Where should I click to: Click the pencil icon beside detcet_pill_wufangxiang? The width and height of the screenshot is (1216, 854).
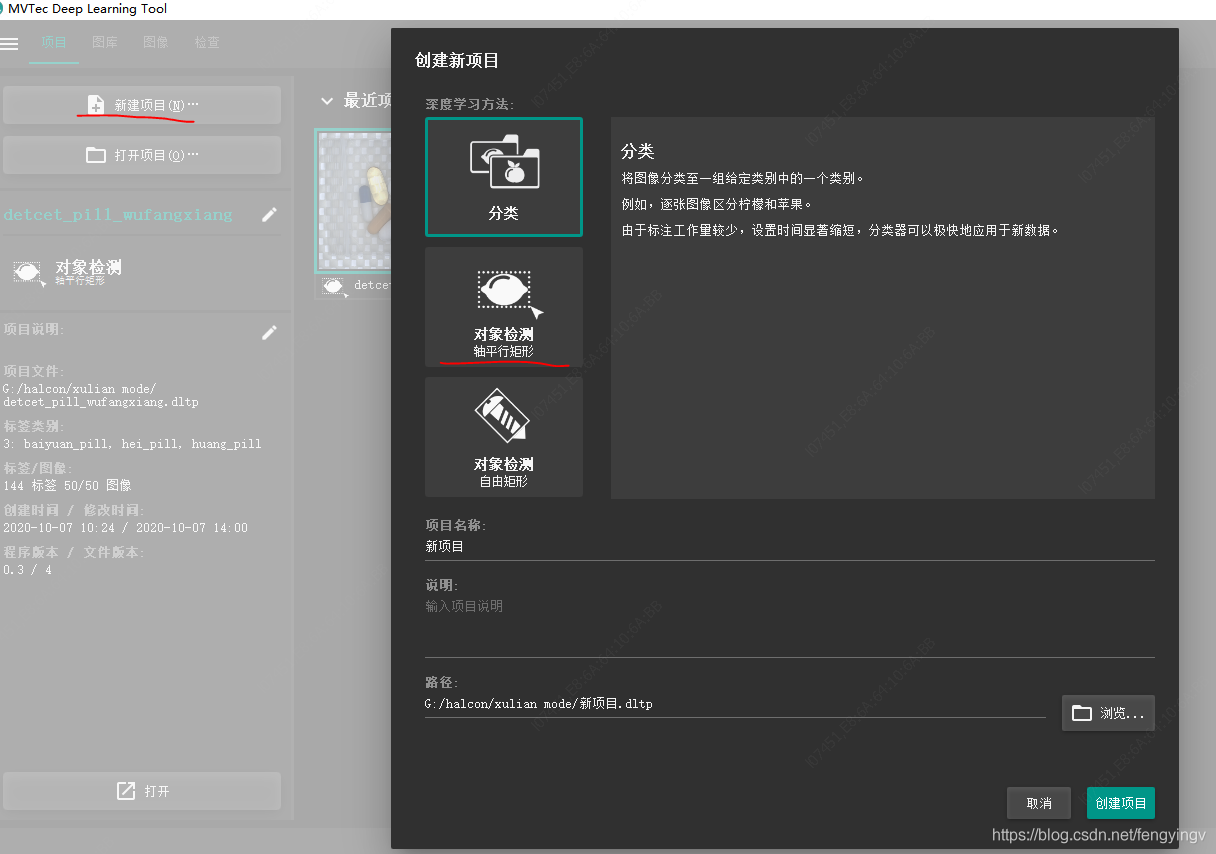click(x=269, y=215)
